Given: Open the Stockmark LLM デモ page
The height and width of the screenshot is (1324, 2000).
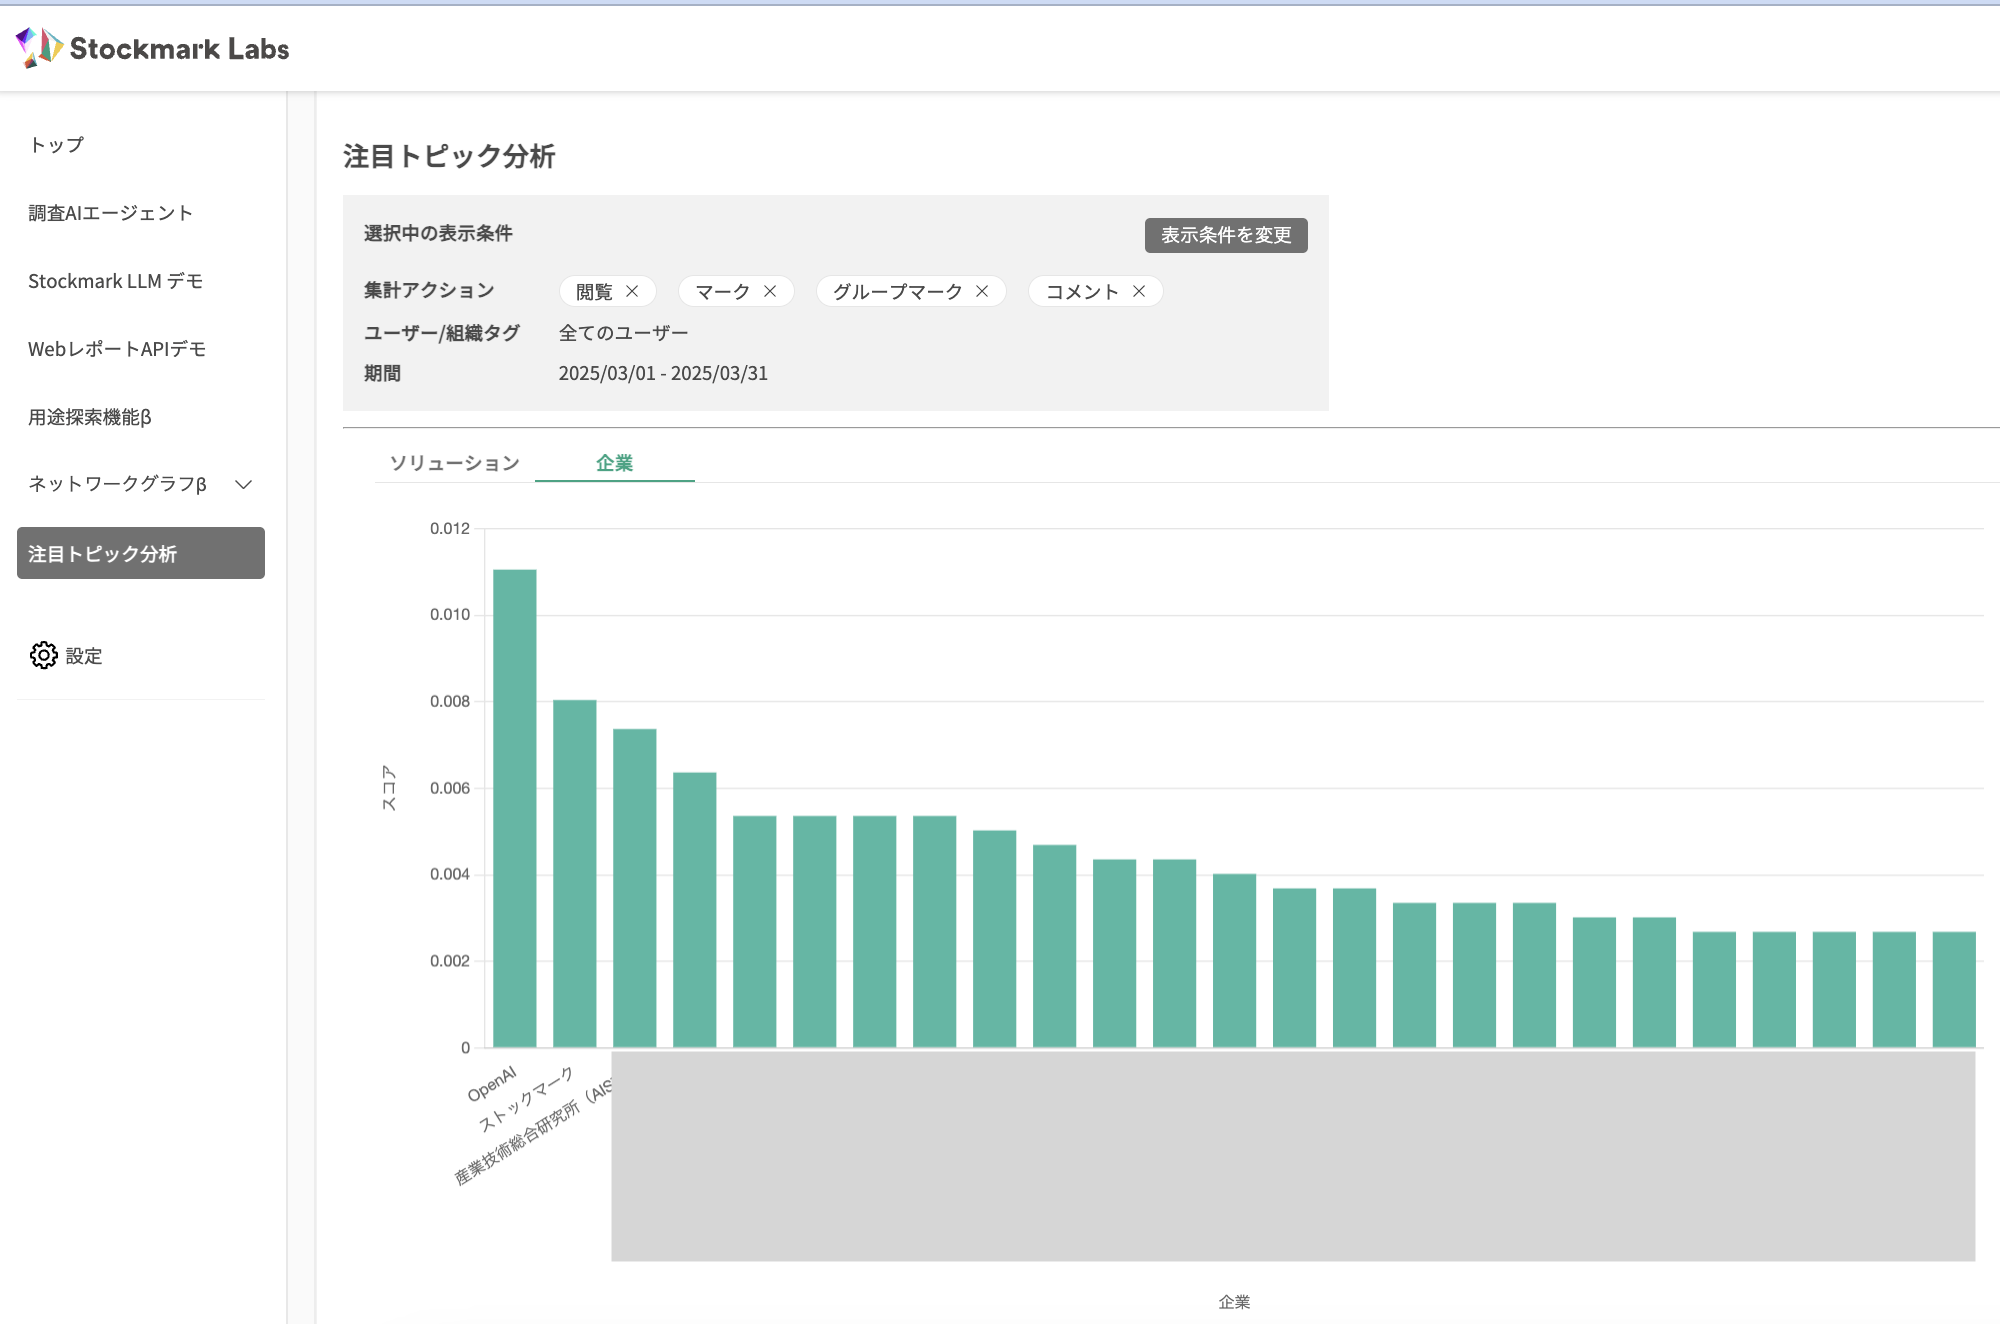Looking at the screenshot, I should (115, 281).
